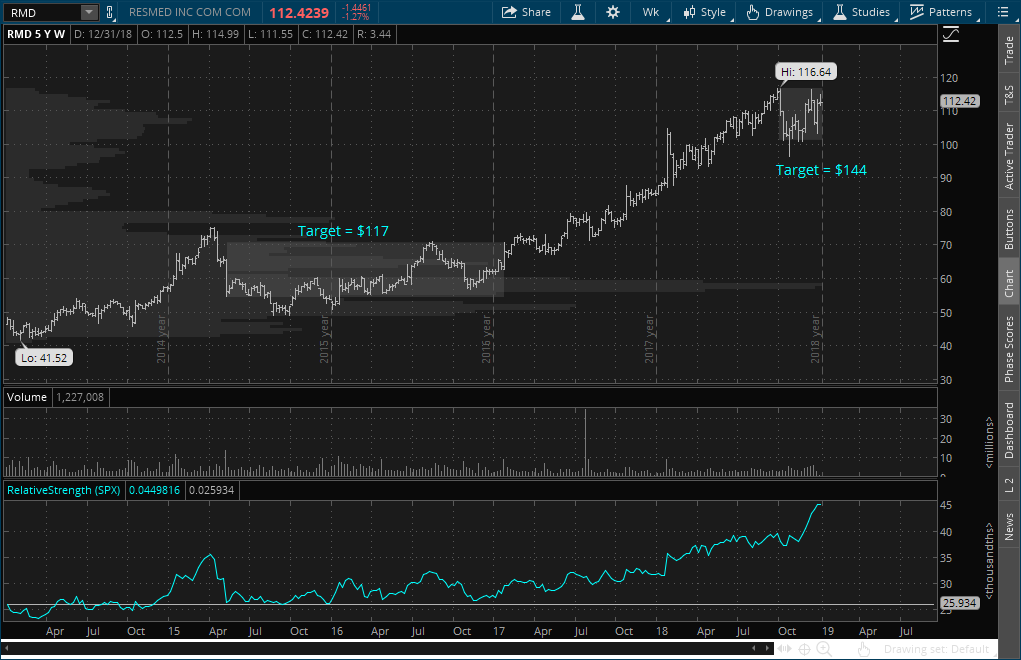Open the Wk timeframe selector
This screenshot has width=1021, height=660.
pyautogui.click(x=650, y=12)
